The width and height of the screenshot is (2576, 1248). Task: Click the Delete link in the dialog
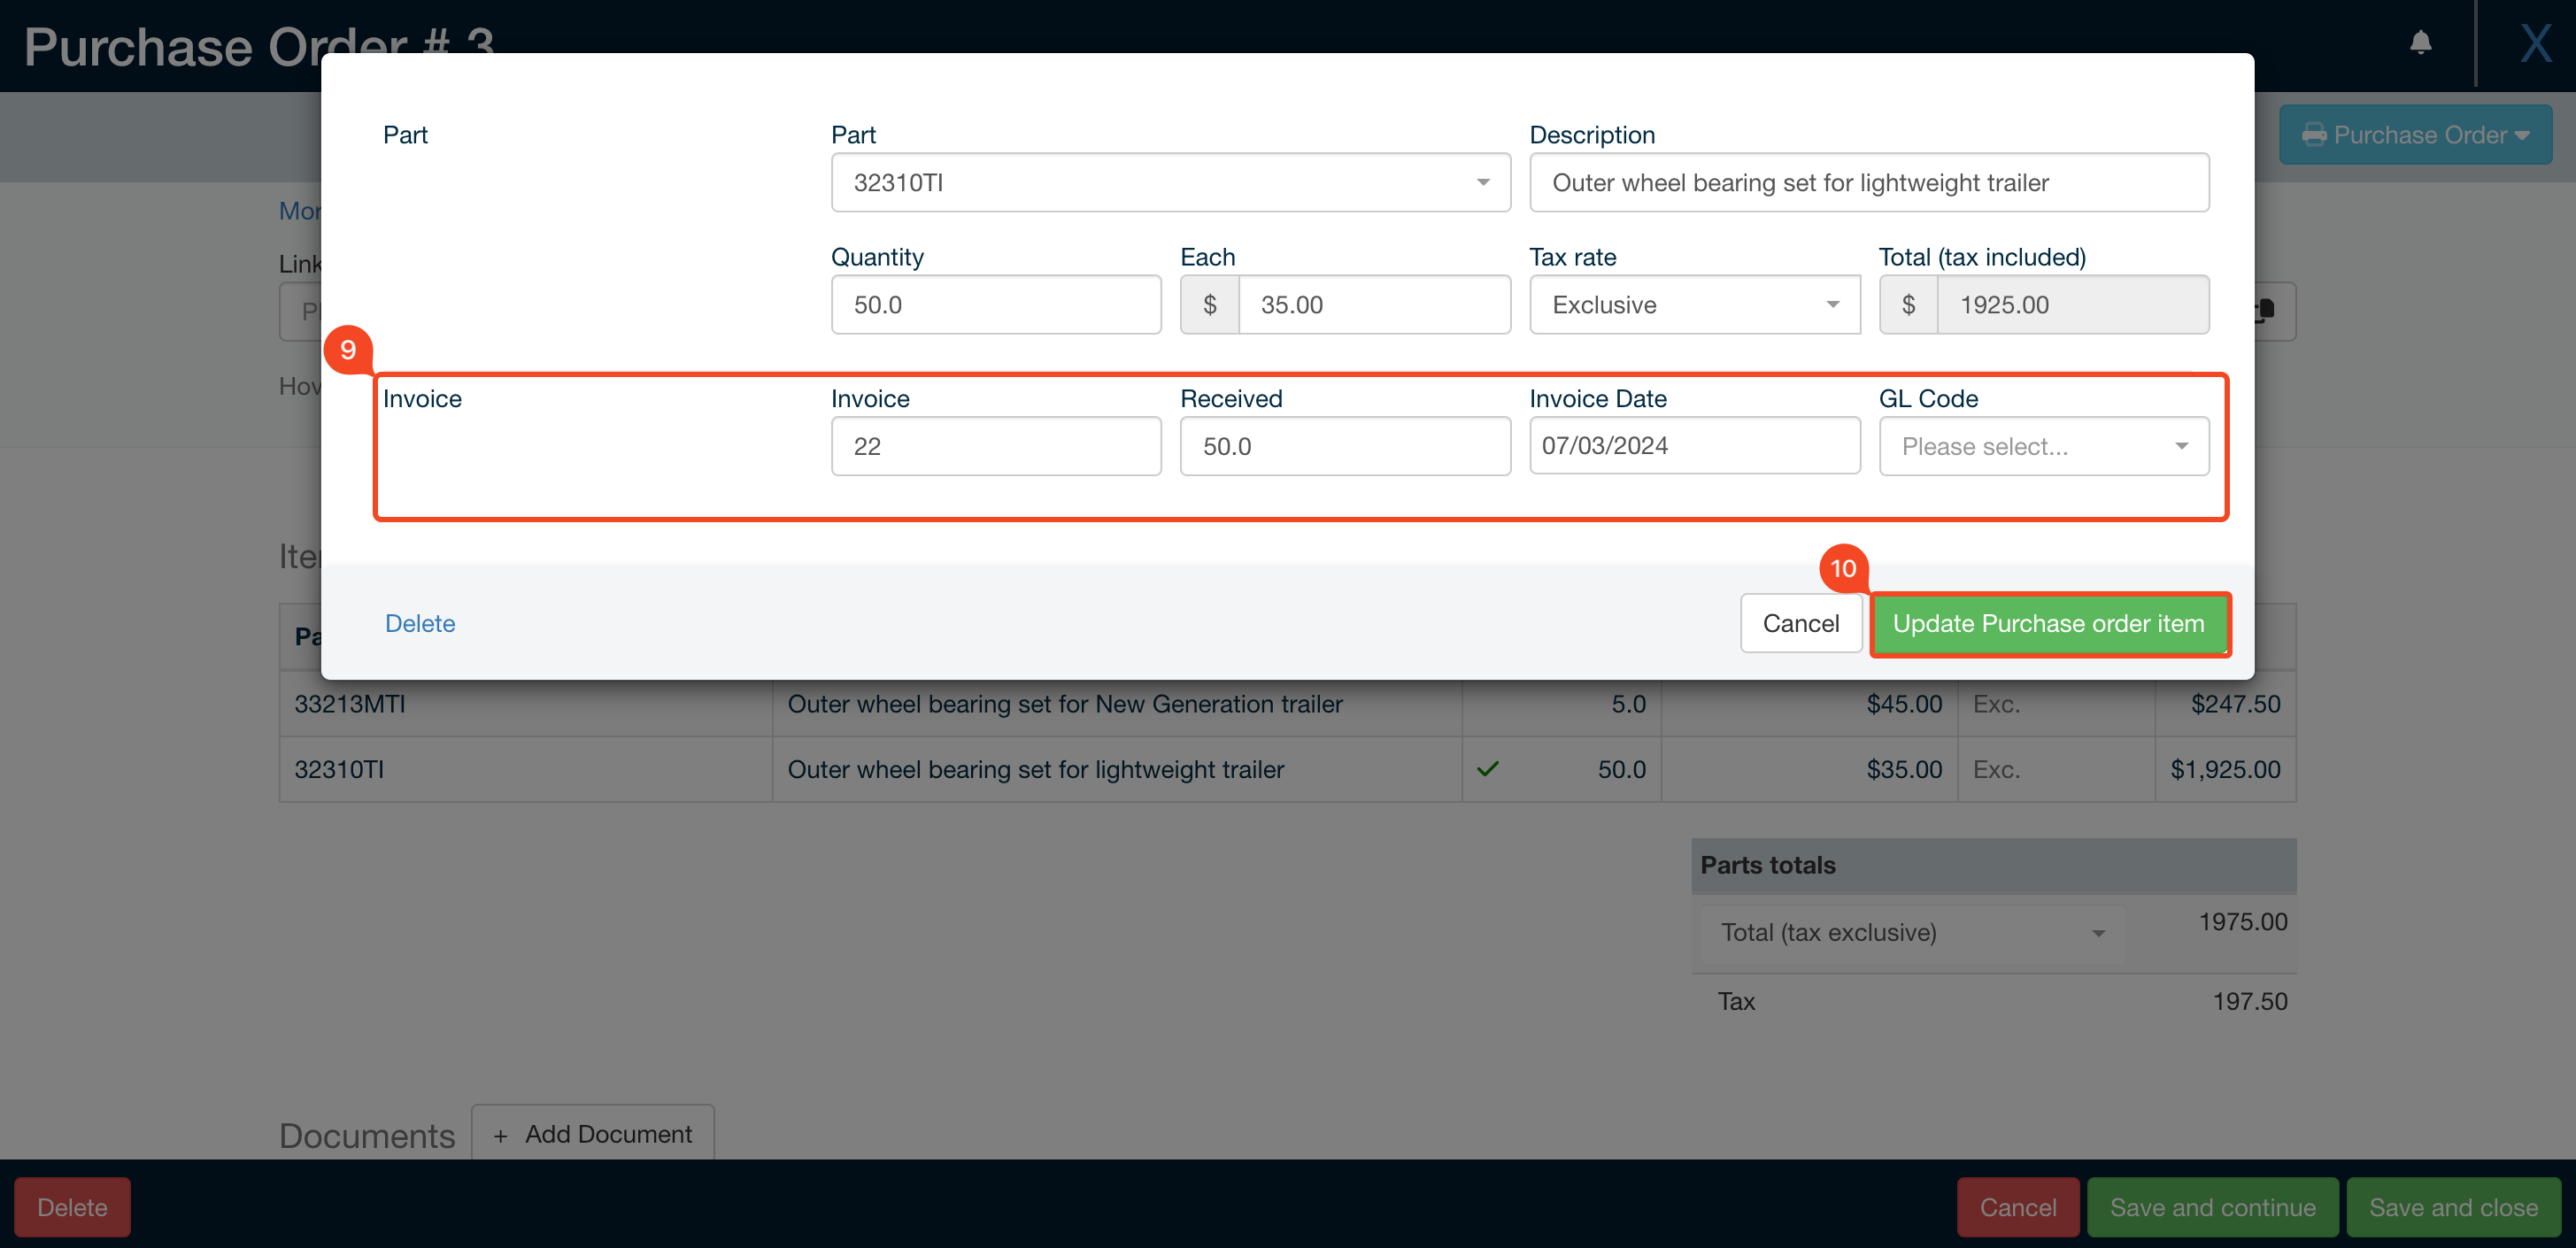(419, 623)
